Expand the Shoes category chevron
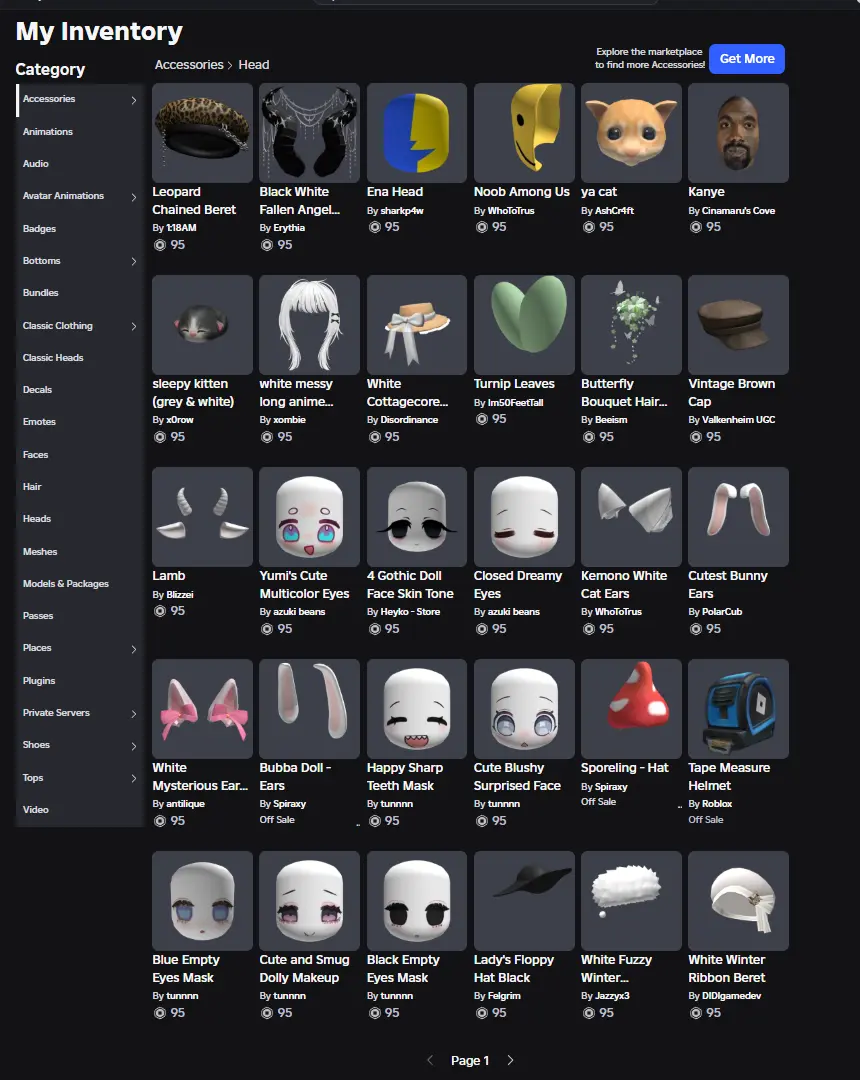Image resolution: width=860 pixels, height=1080 pixels. (x=134, y=746)
